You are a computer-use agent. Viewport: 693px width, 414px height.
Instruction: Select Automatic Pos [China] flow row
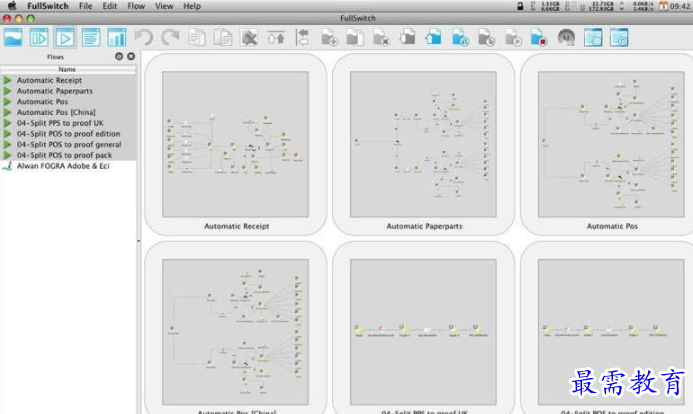(68, 112)
